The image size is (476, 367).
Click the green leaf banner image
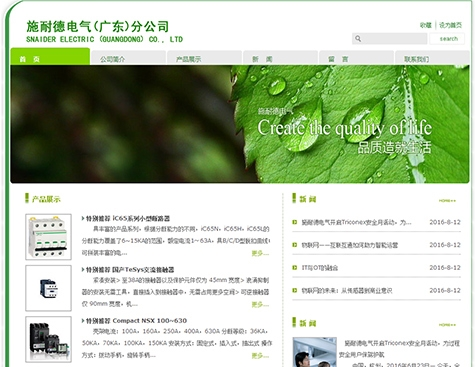tap(240, 124)
